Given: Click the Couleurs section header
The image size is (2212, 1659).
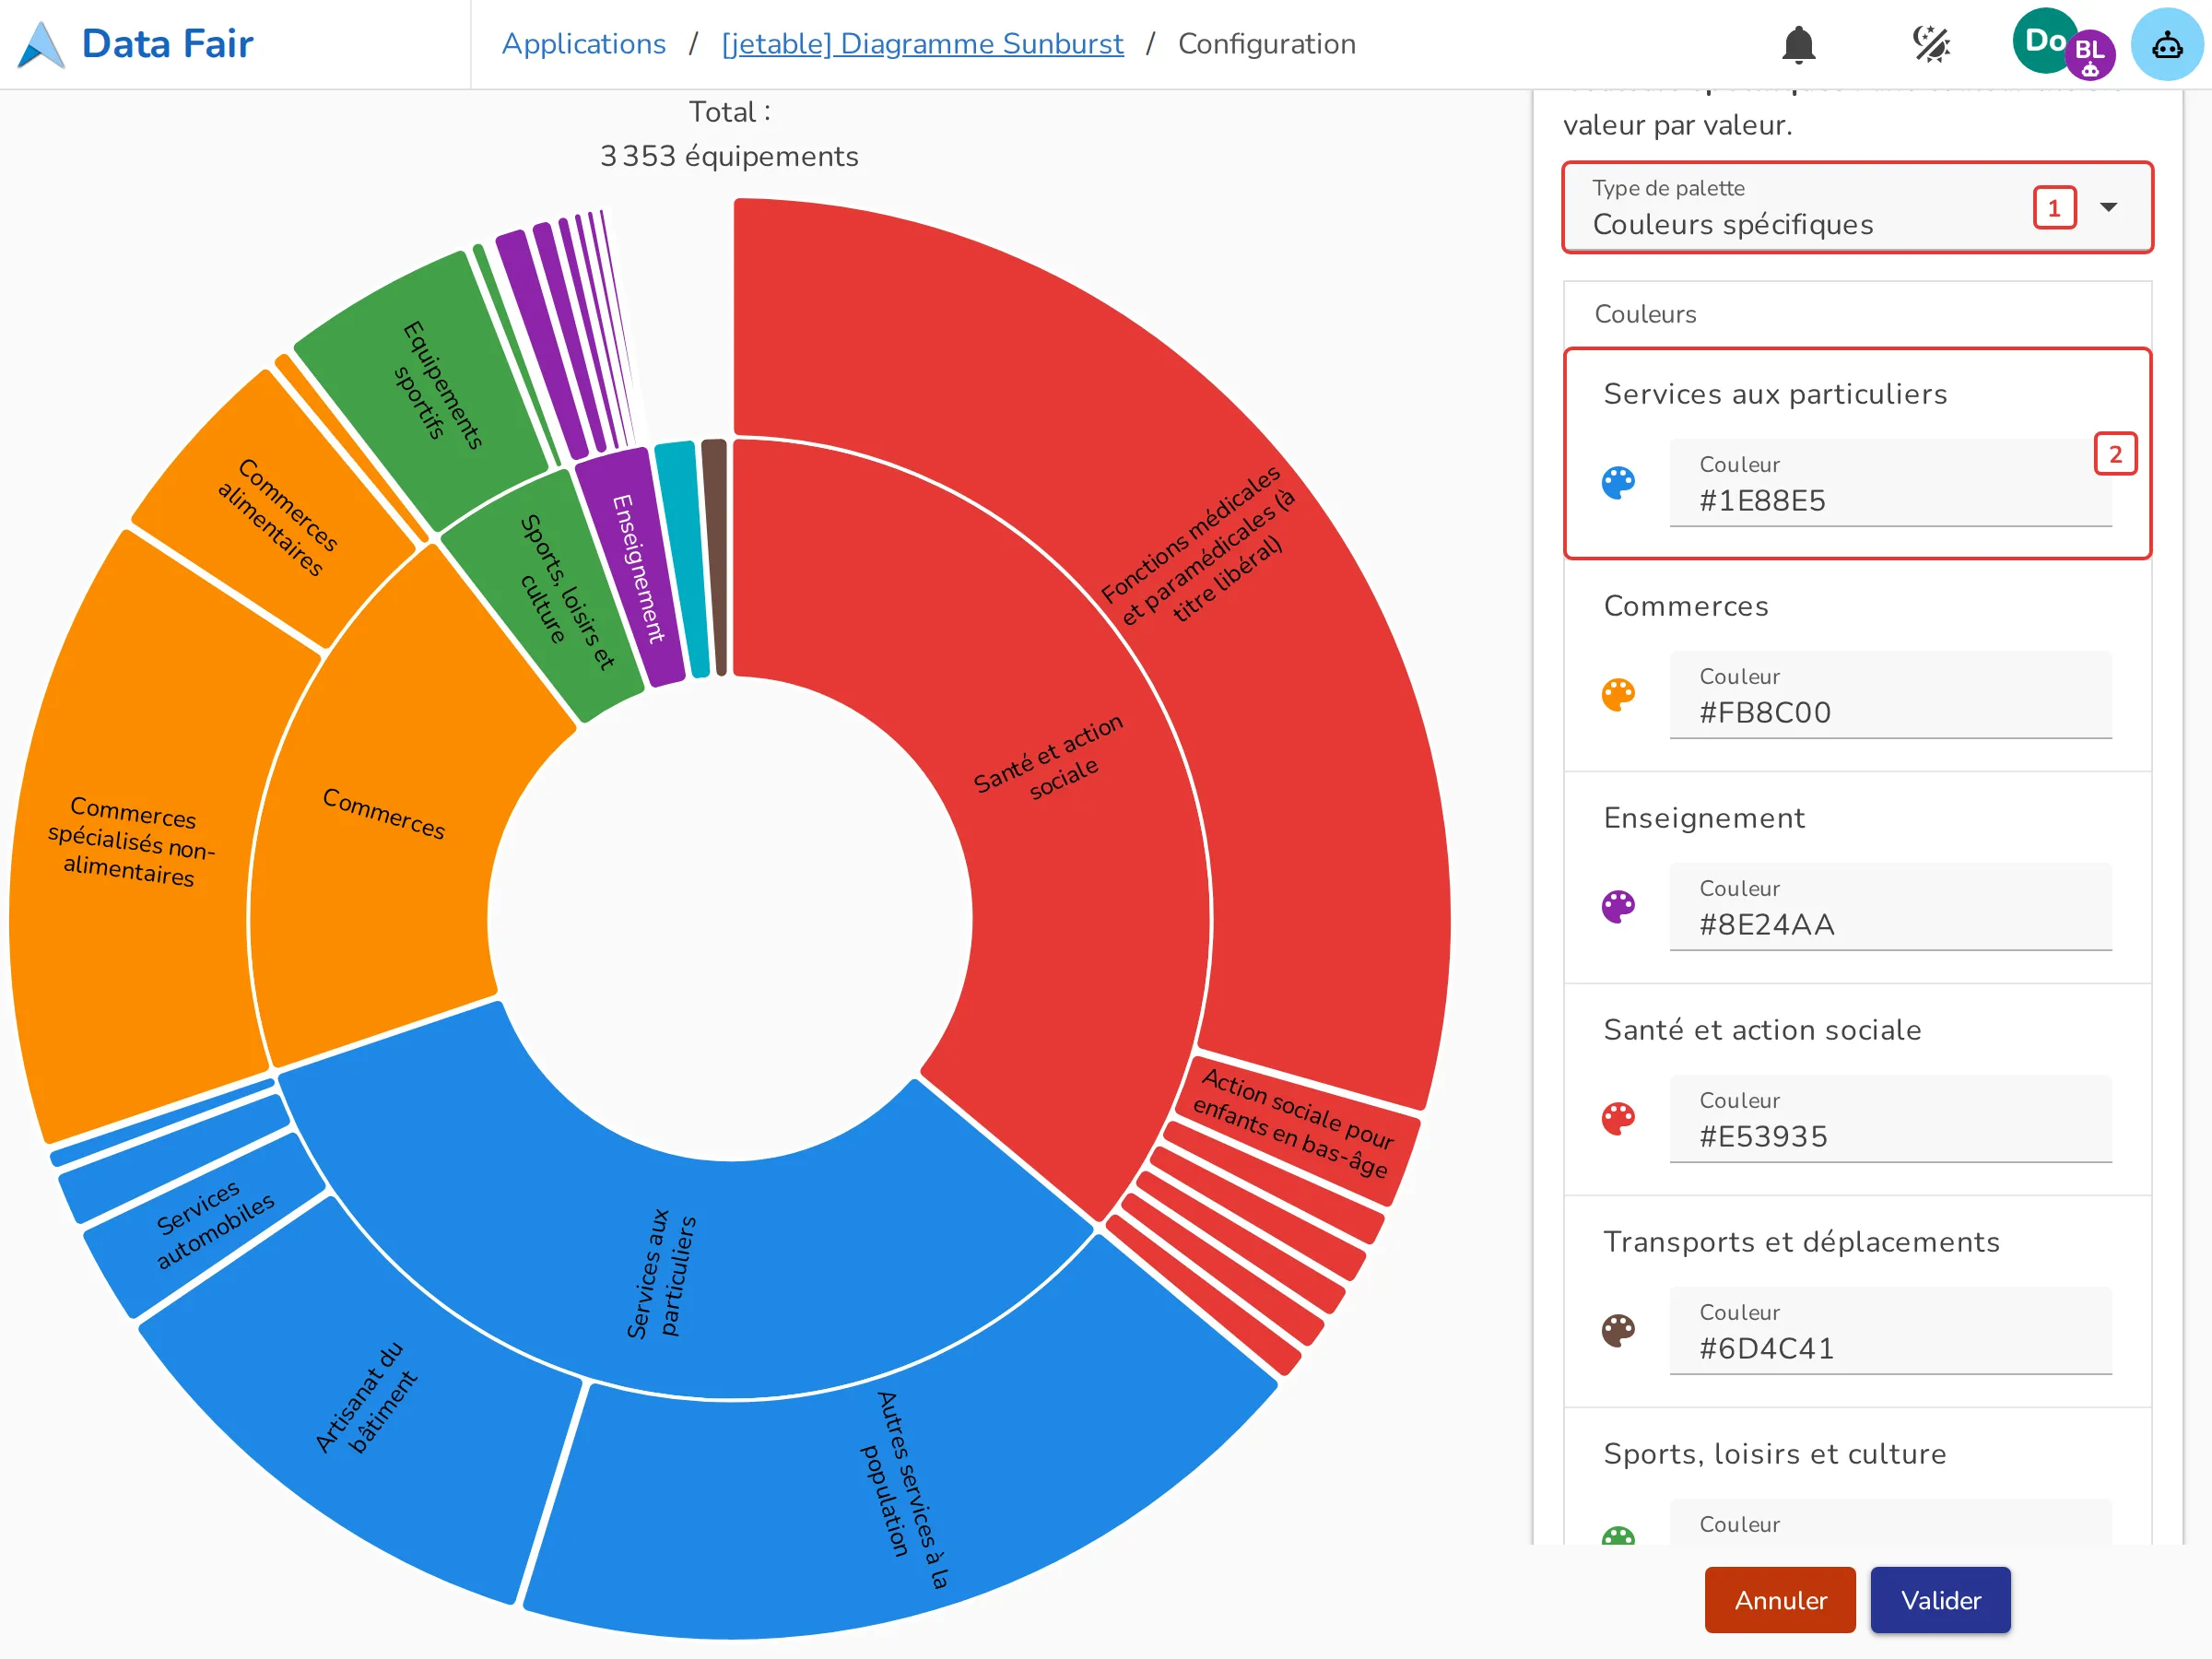Looking at the screenshot, I should 1645,314.
